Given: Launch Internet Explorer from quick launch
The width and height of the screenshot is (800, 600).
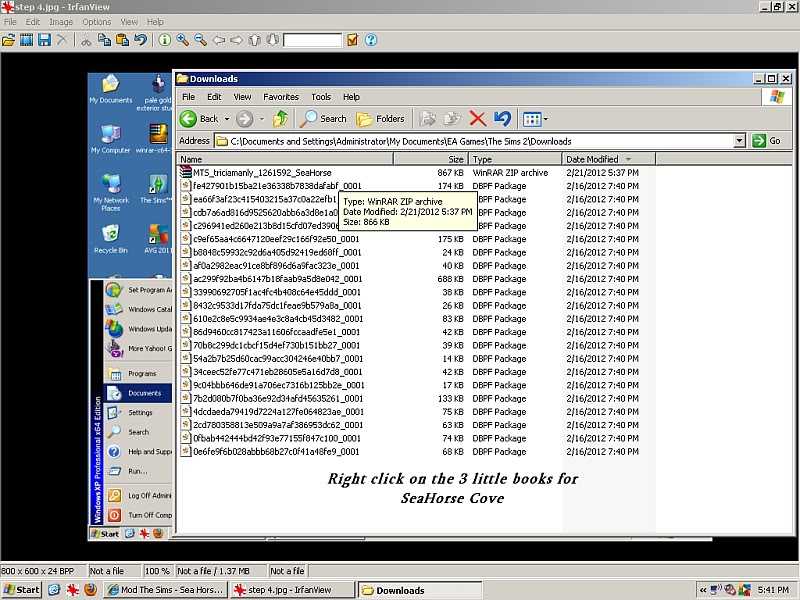Looking at the screenshot, I should [54, 590].
